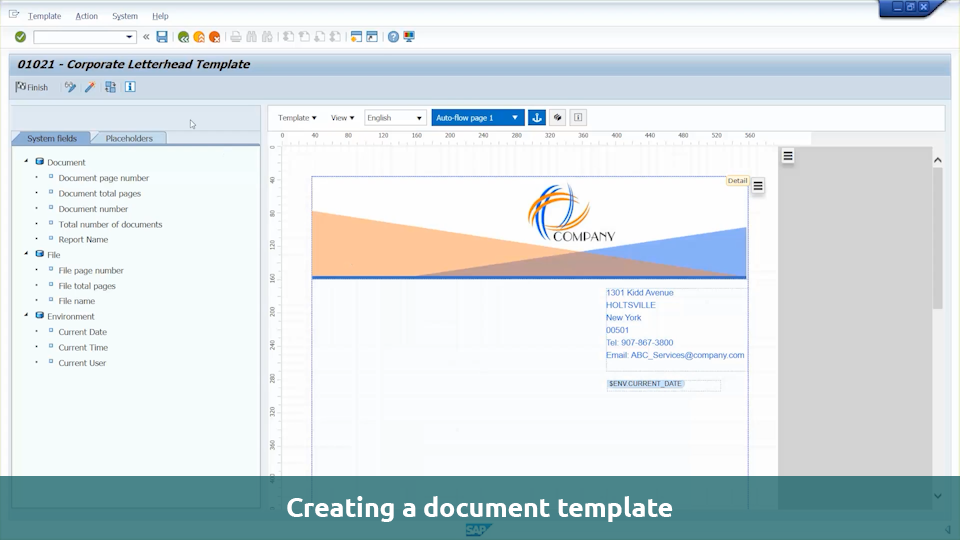The width and height of the screenshot is (960, 540).
Task: Click the blue anchor icon
Action: point(537,118)
